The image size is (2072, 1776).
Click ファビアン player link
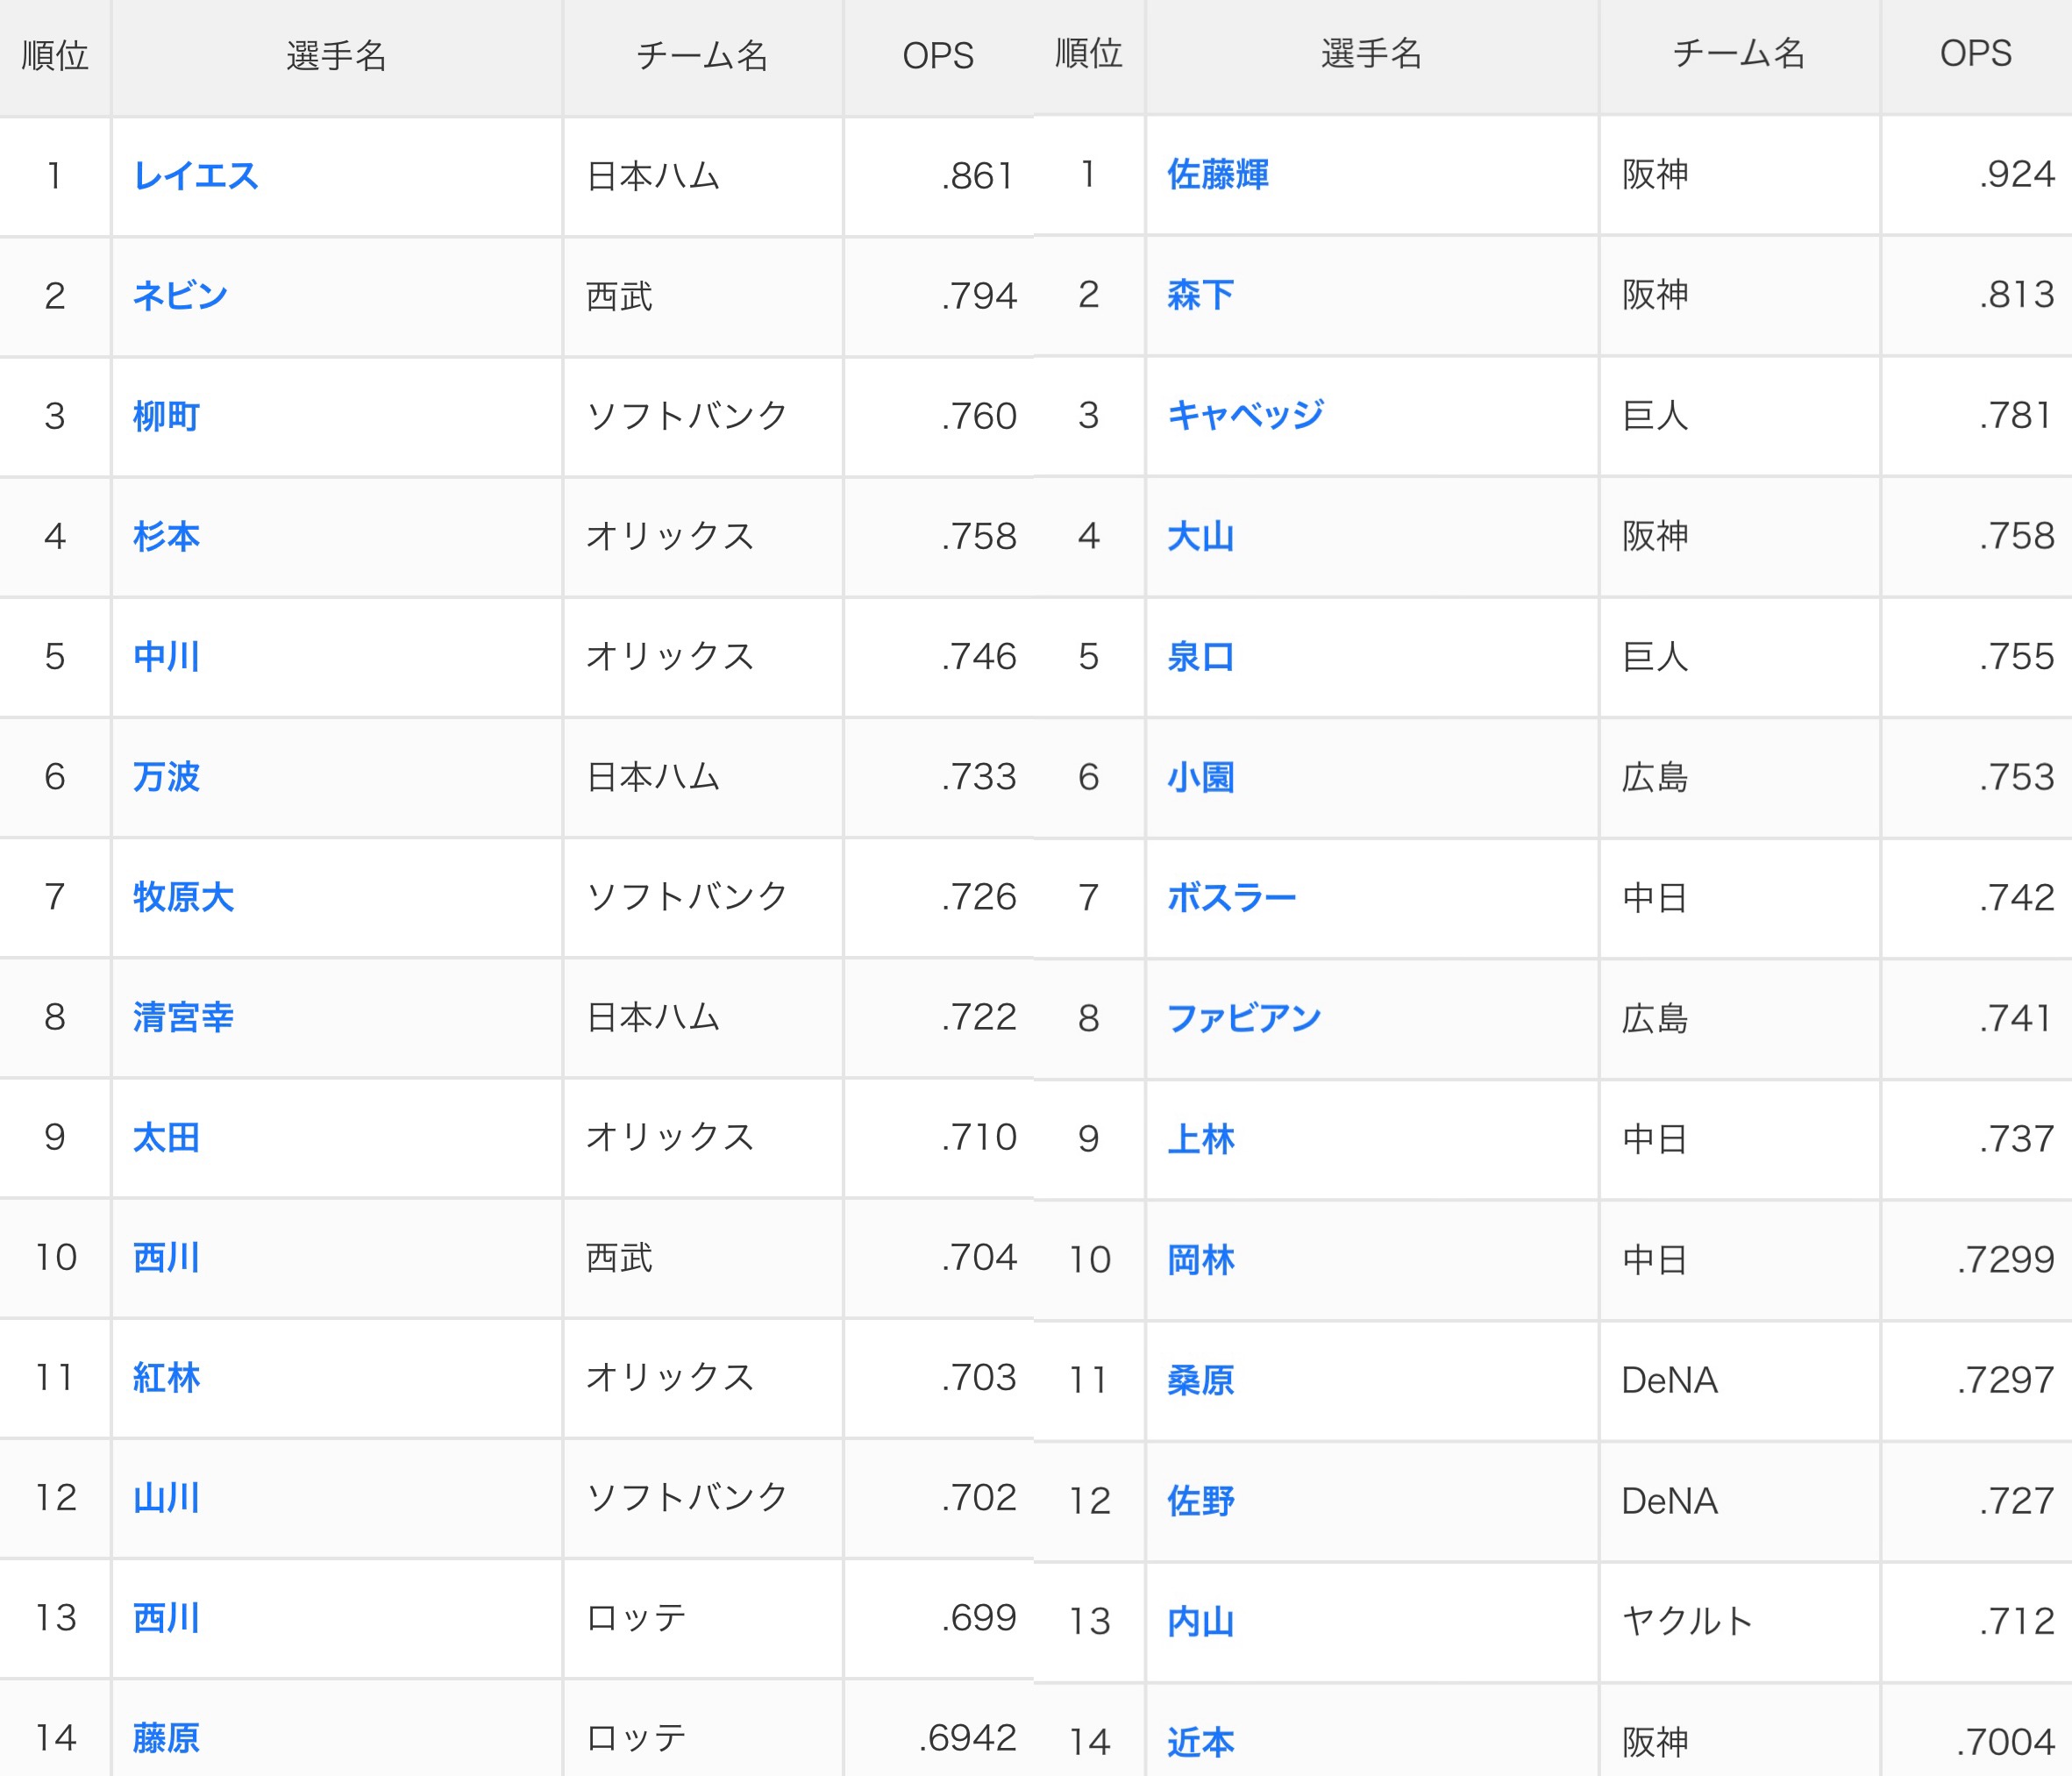[1244, 1019]
